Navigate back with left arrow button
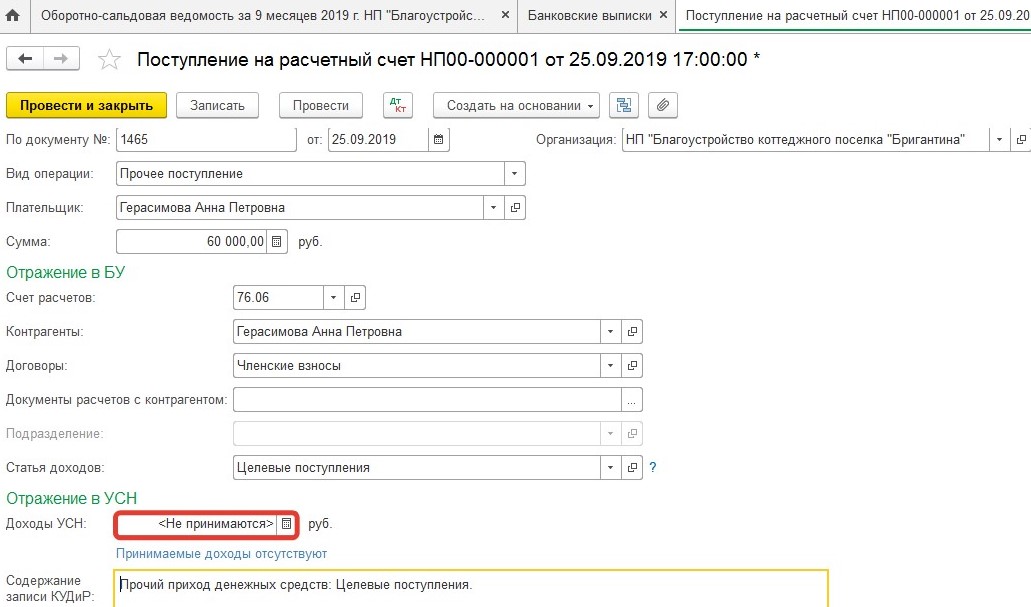The width and height of the screenshot is (1031, 607). 26,59
